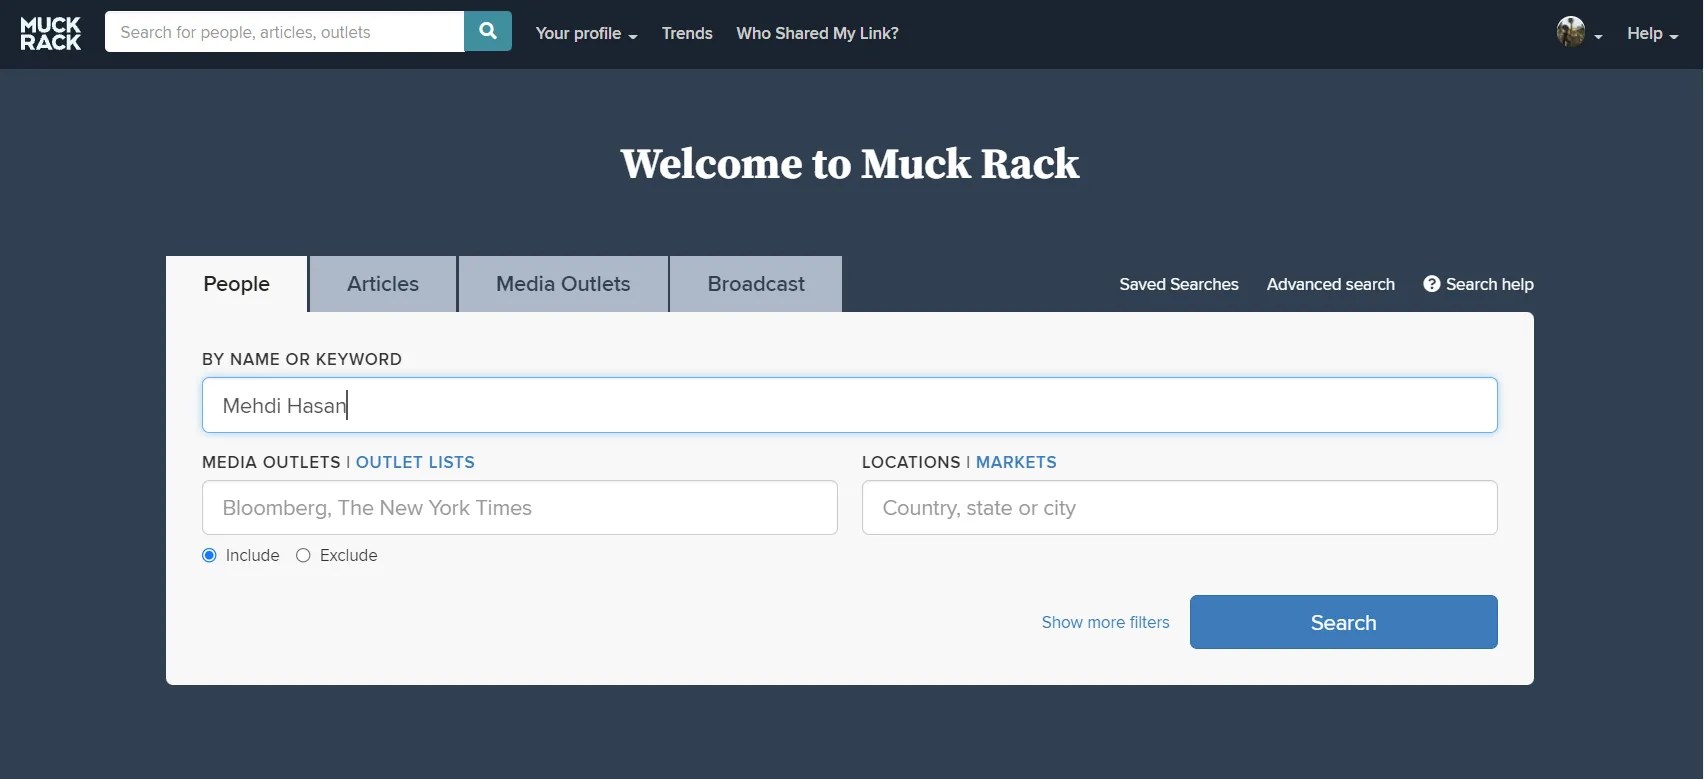Viewport: 1704px width, 779px height.
Task: Open the Trends page
Action: coord(687,33)
